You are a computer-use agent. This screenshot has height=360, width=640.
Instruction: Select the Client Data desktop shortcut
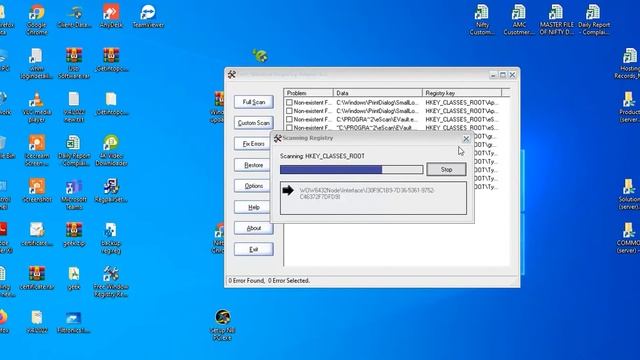(74, 16)
